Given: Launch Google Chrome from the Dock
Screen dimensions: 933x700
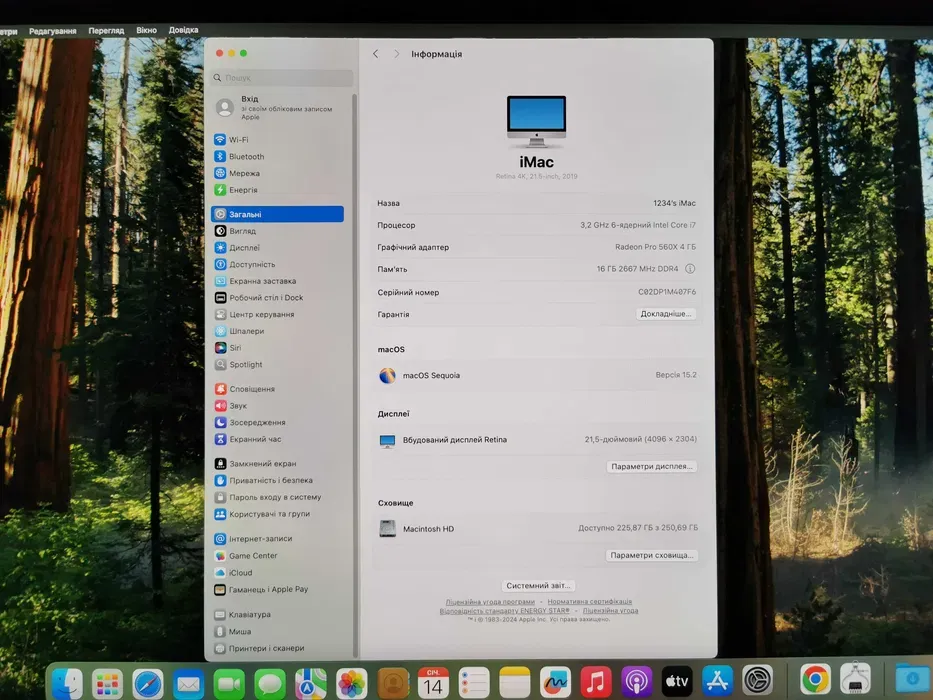Looking at the screenshot, I should (815, 681).
